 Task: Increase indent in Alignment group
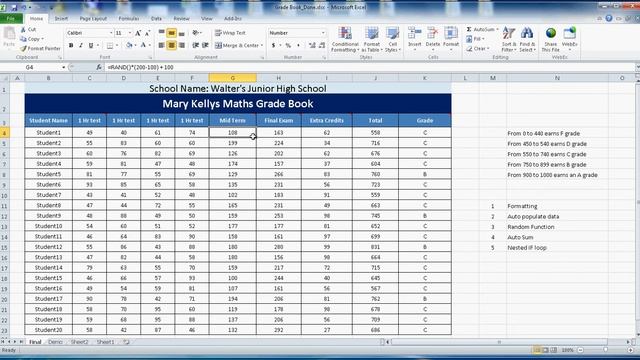(x=205, y=45)
